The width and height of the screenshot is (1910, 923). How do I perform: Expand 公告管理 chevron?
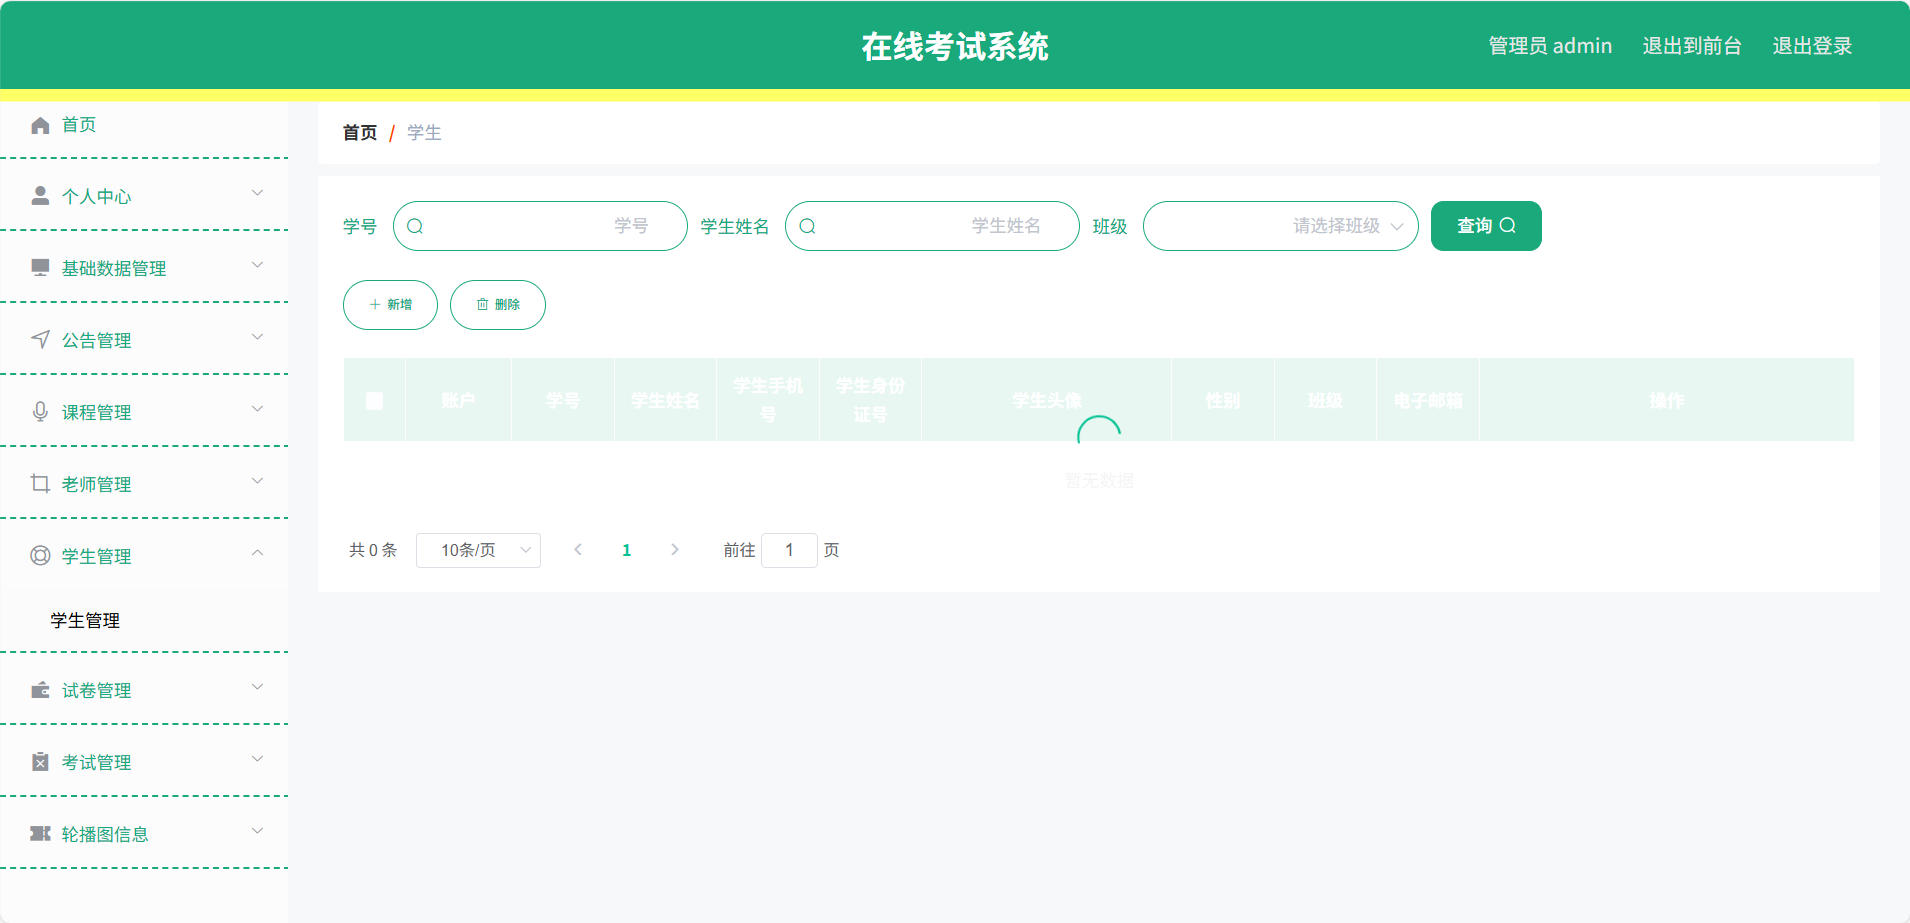click(x=257, y=337)
